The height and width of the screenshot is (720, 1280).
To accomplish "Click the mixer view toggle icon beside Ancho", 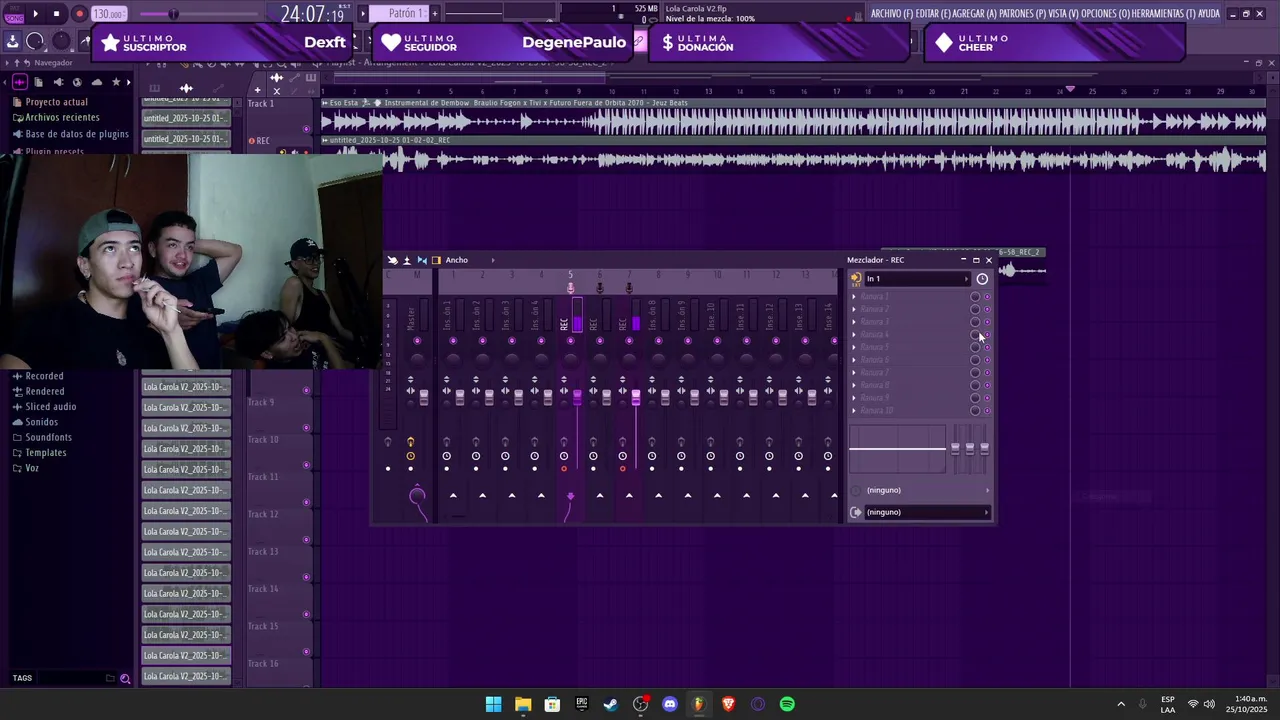I will (436, 260).
